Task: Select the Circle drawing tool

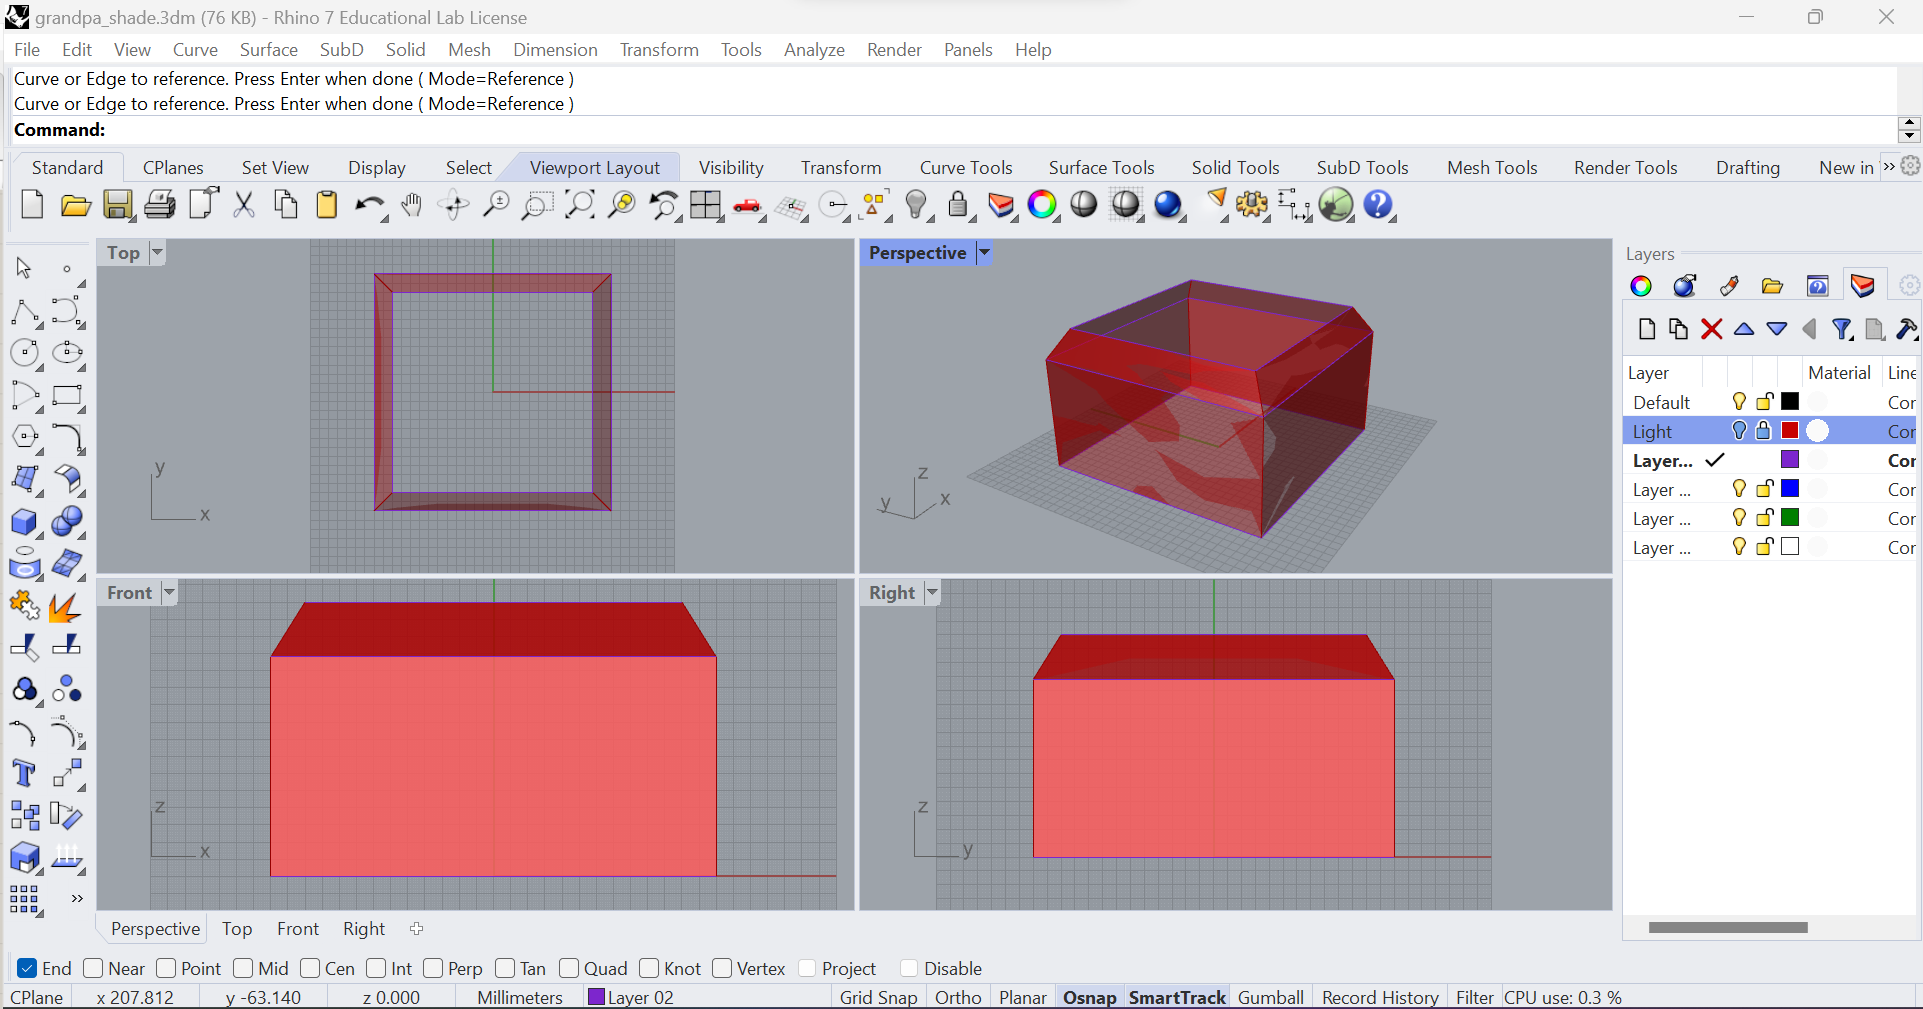Action: point(25,353)
